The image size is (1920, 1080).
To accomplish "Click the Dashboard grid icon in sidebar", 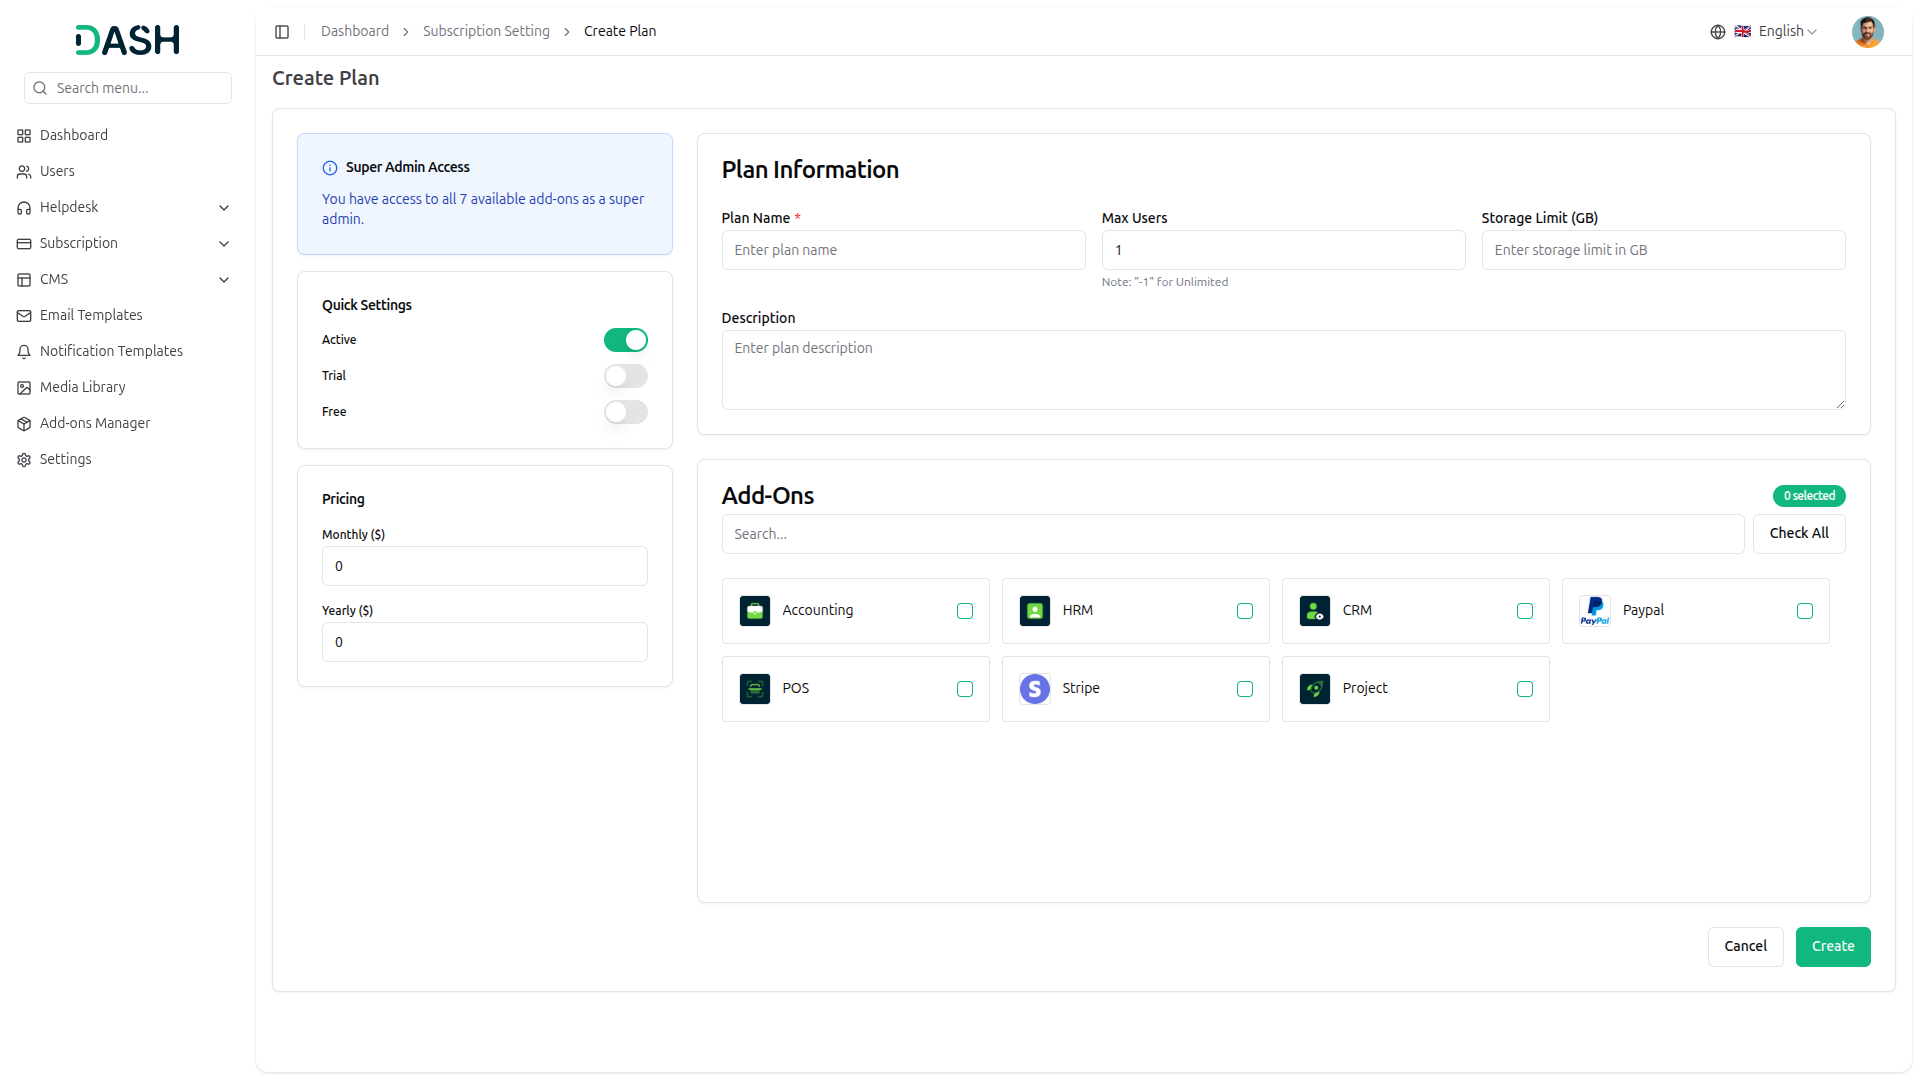I will pos(24,136).
